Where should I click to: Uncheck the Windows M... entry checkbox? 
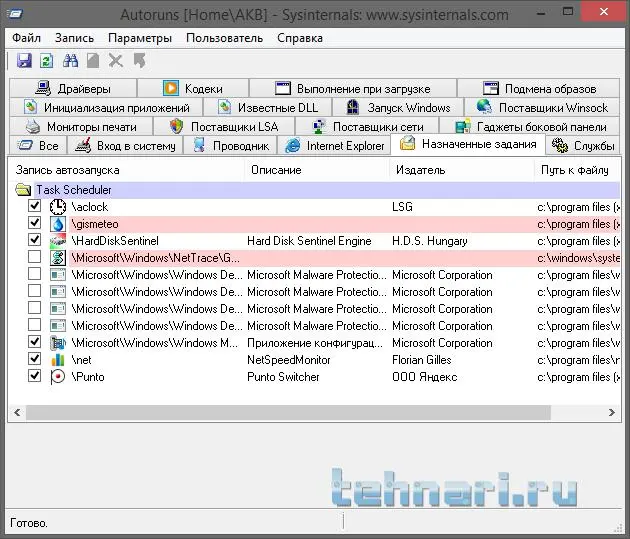(x=35, y=341)
